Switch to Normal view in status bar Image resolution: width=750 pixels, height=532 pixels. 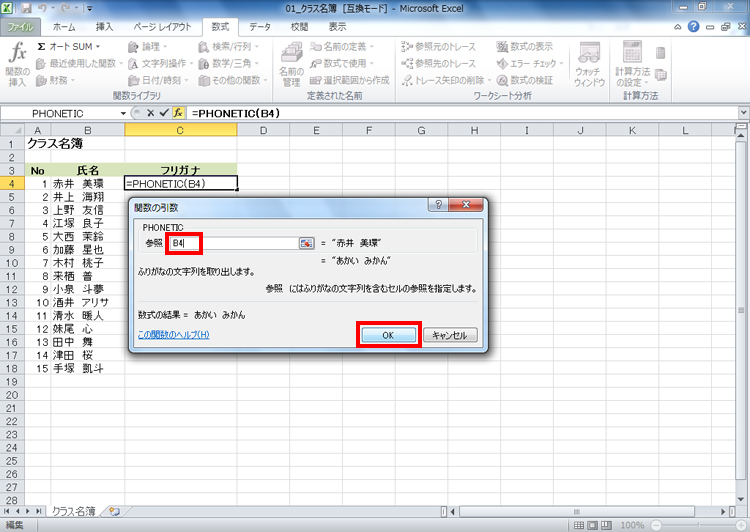point(579,525)
